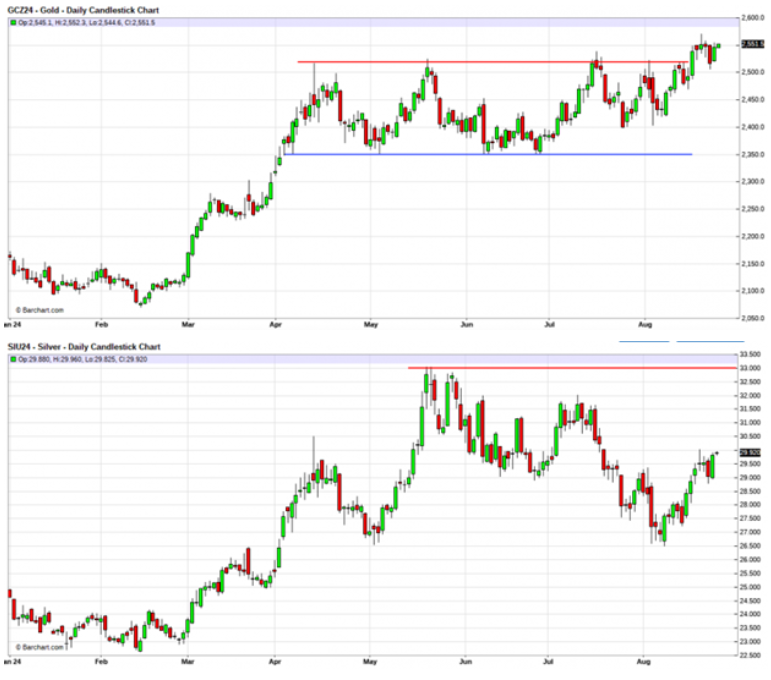Click the Mar label on gold time axis

click(x=188, y=325)
